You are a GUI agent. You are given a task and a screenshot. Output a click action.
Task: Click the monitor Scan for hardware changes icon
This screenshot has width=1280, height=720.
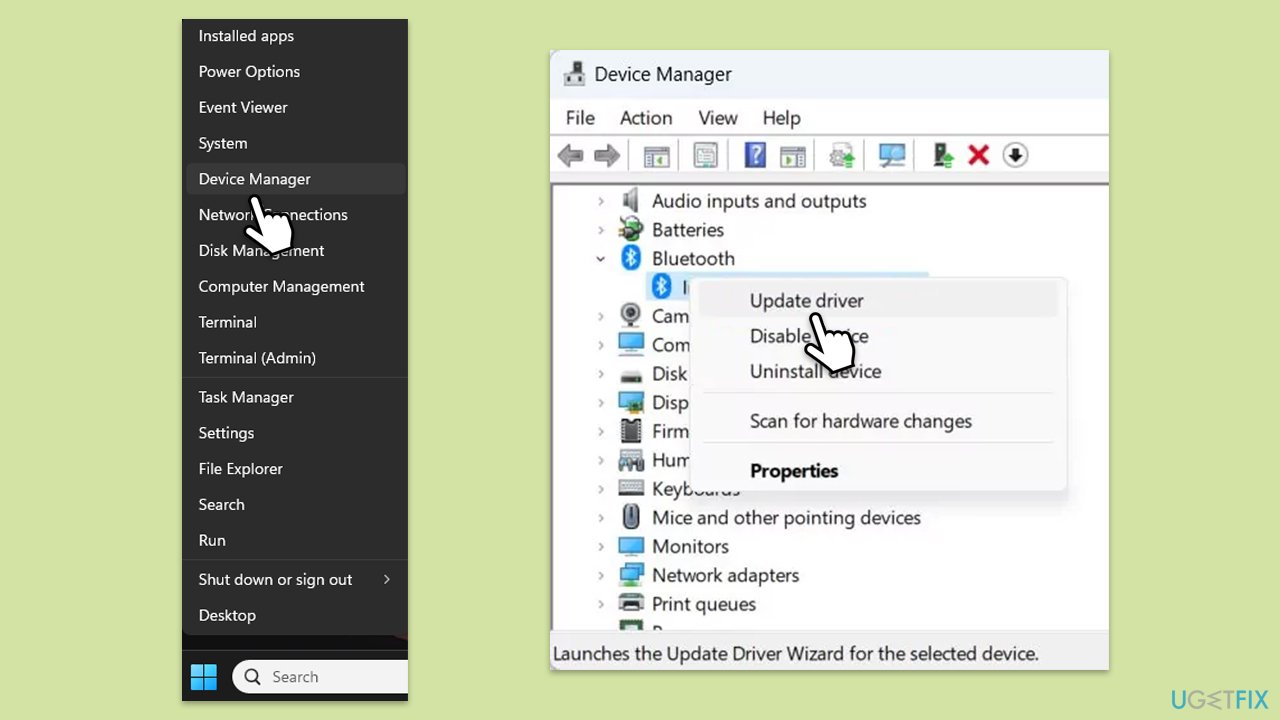(891, 155)
